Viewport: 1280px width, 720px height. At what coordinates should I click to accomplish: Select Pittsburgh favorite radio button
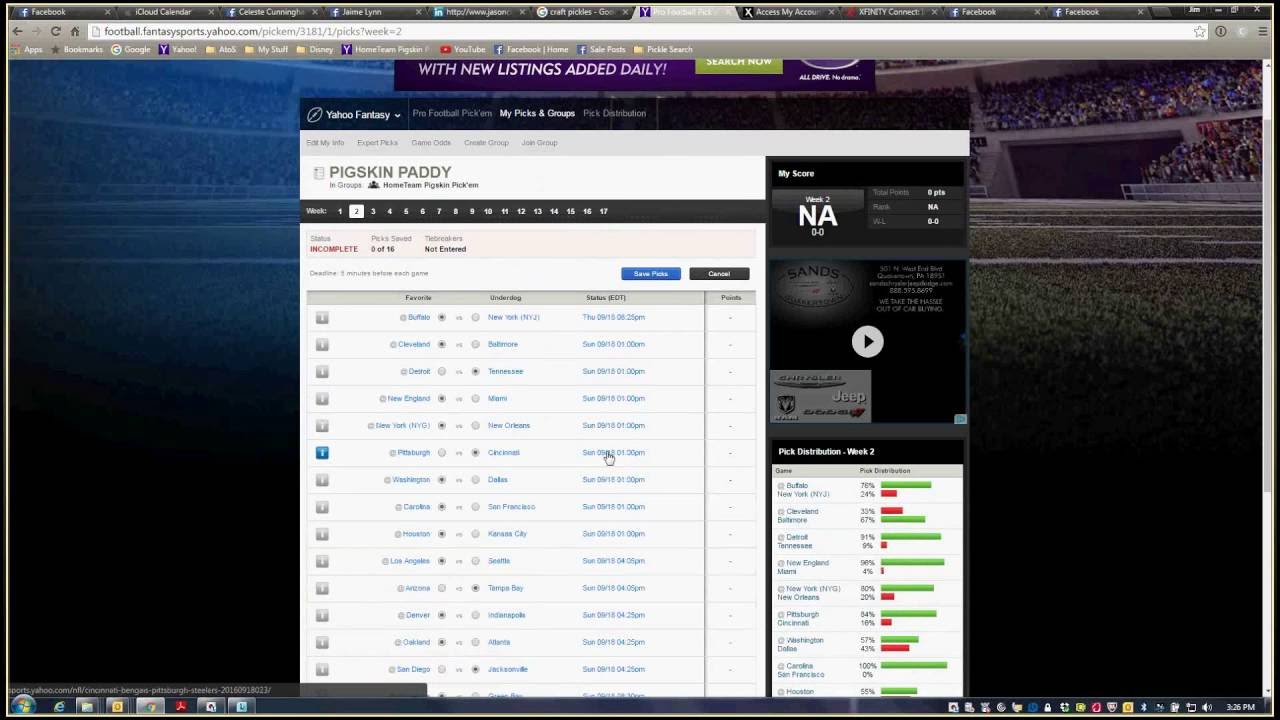(441, 452)
